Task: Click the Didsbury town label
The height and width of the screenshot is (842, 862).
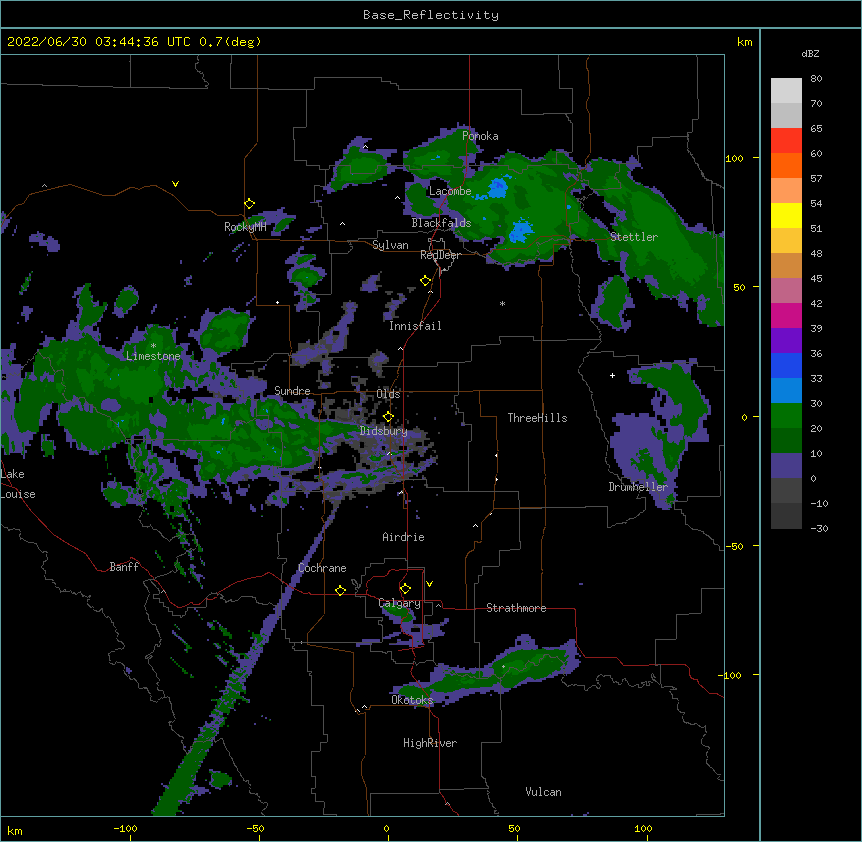Action: [384, 431]
